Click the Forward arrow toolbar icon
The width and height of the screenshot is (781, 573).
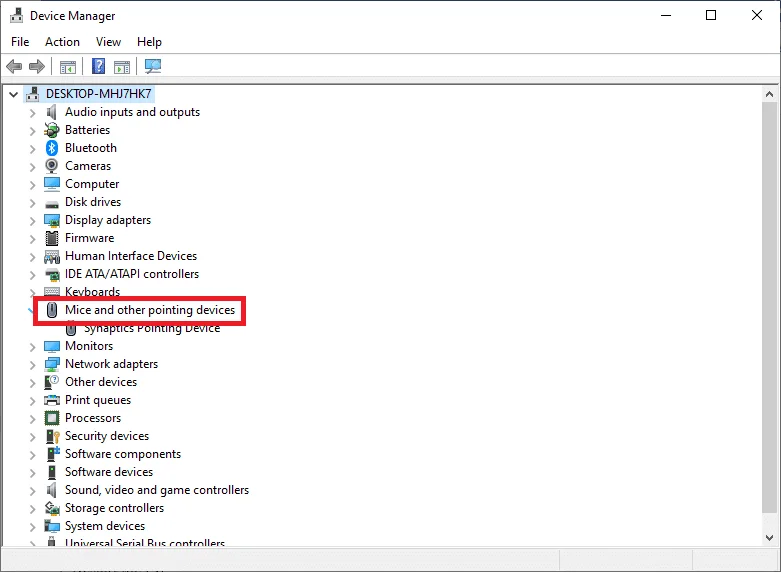[37, 66]
